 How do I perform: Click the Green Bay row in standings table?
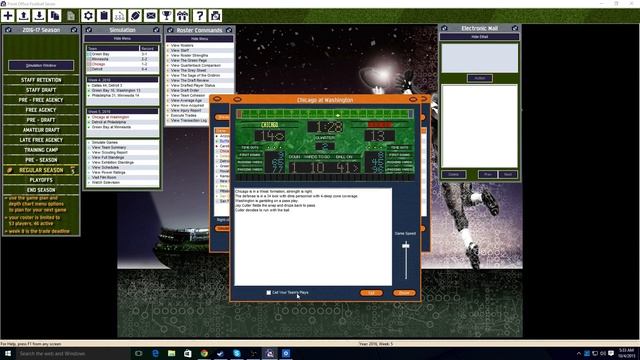122,54
